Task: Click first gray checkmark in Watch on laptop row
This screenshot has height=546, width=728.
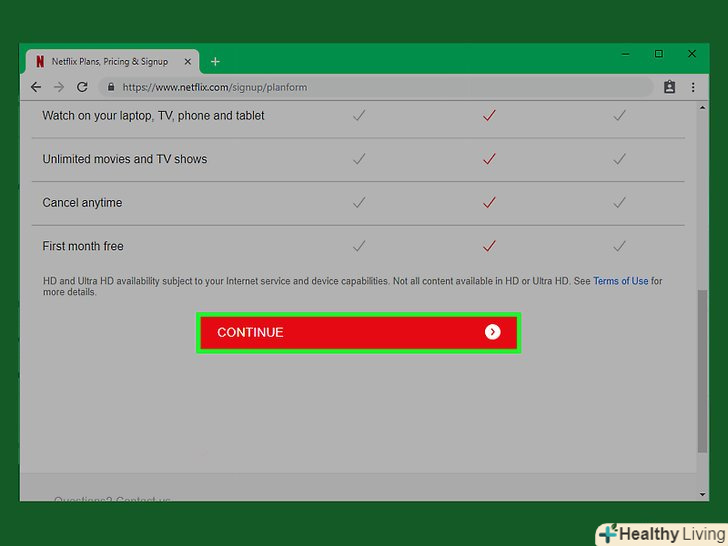Action: point(359,115)
